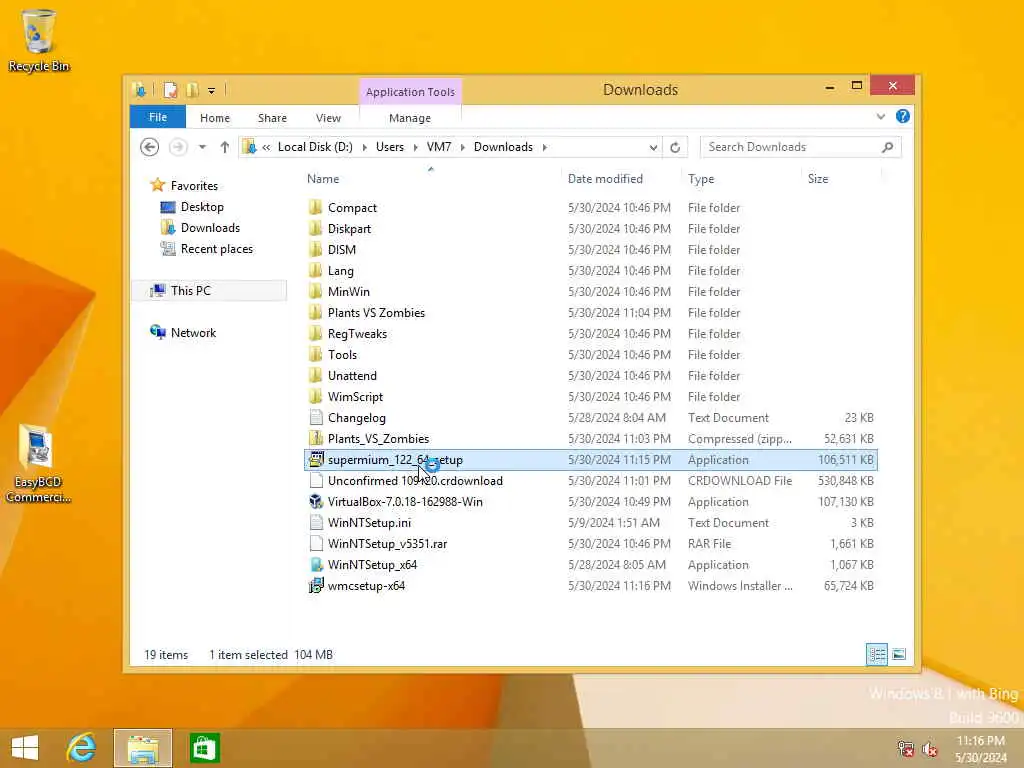Select the Changelog text document icon
The width and height of the screenshot is (1024, 768).
(315, 417)
